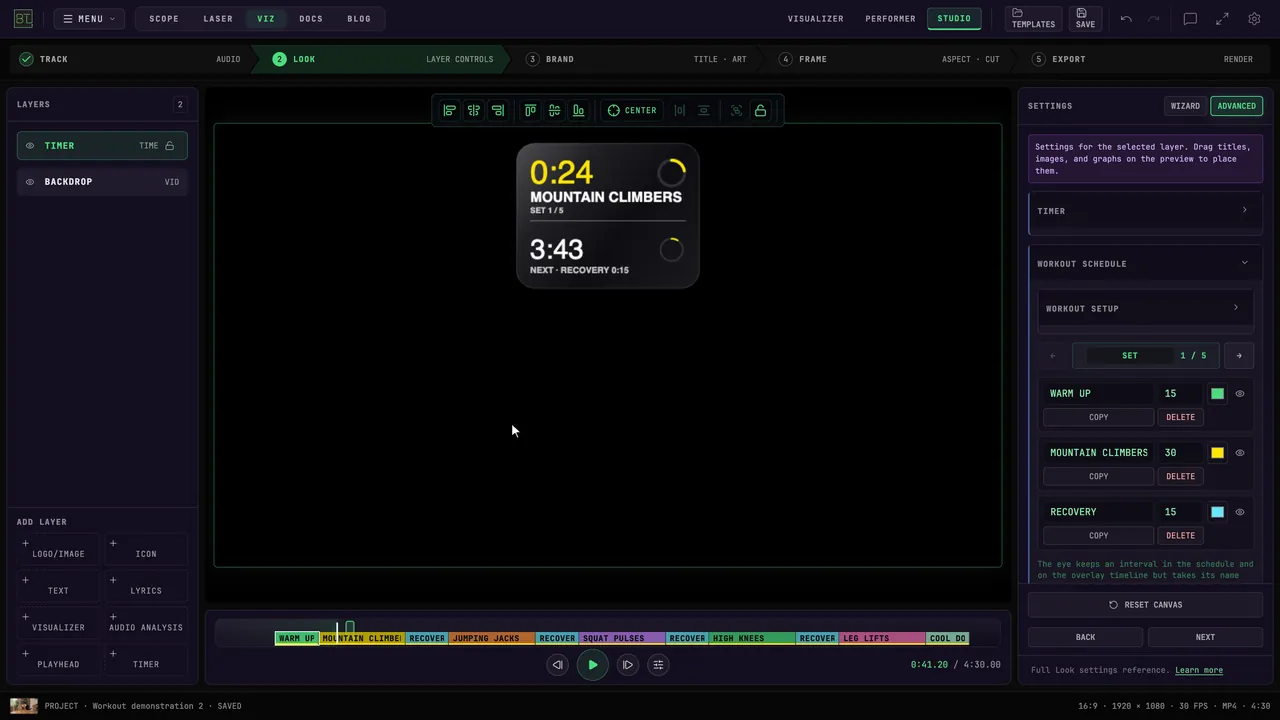Undo the last action
Screen dimensions: 1280x720
(x=1126, y=19)
